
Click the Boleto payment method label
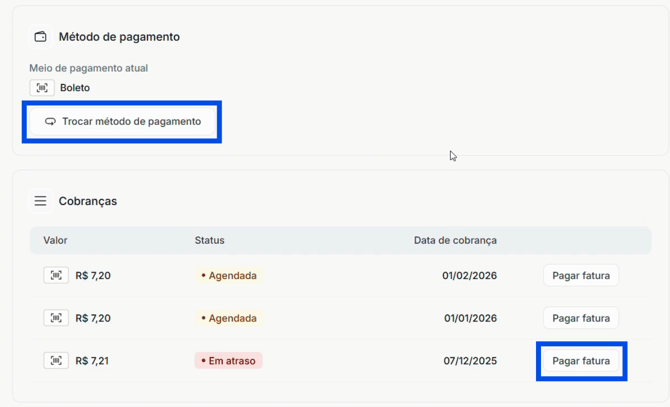point(75,88)
